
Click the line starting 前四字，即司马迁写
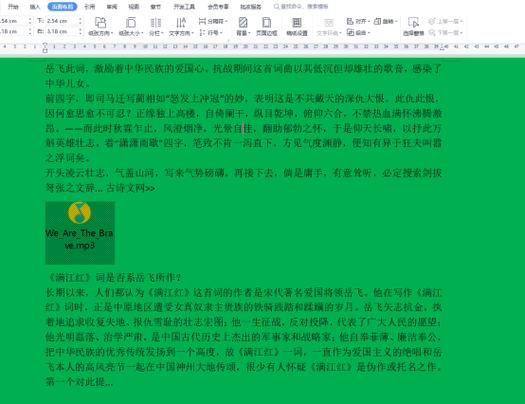point(243,99)
